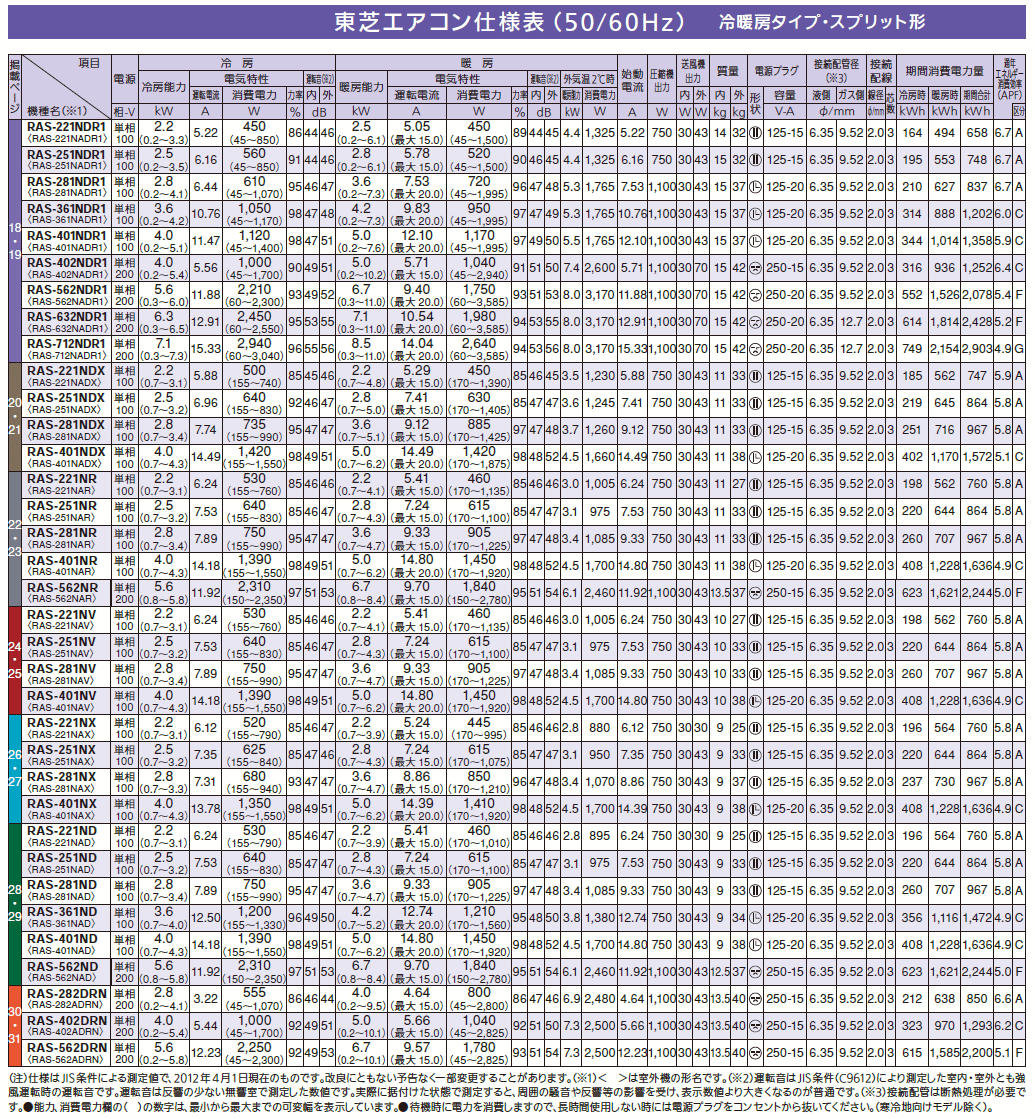Click the cyan page 26-27 side bar
Viewport: 1035px width, 1119px height.
[x=15, y=769]
